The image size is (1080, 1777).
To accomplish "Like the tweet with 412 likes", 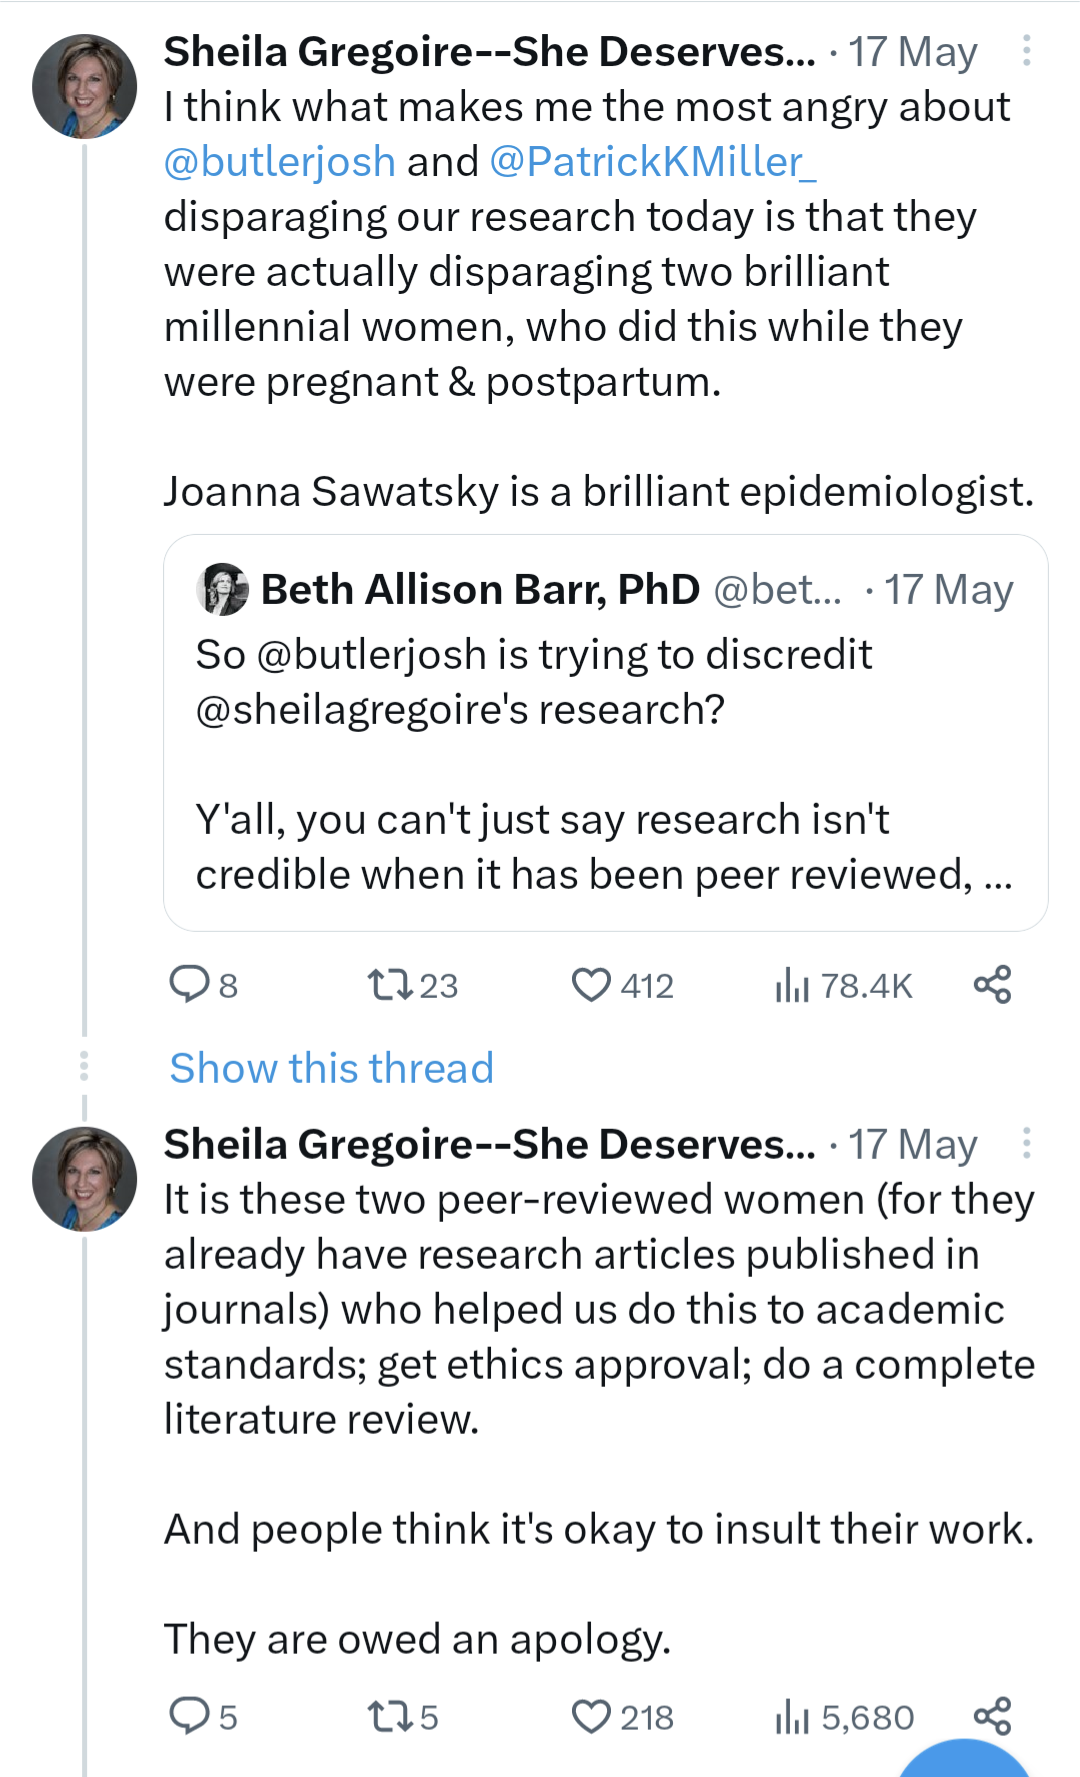I will click(591, 985).
